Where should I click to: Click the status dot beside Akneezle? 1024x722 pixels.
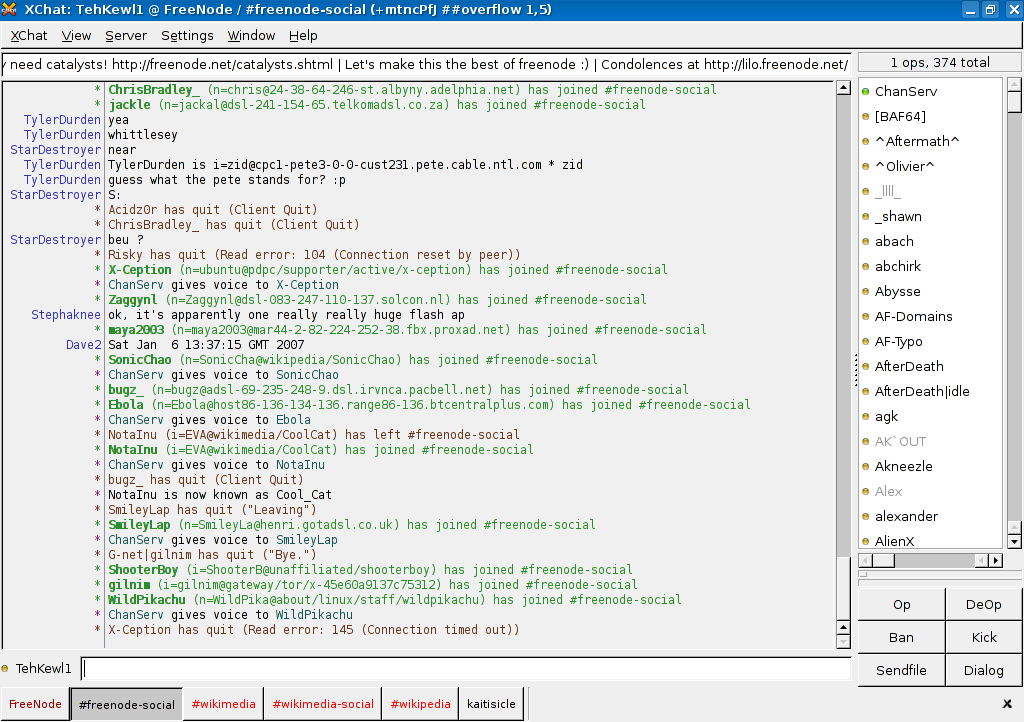click(865, 467)
